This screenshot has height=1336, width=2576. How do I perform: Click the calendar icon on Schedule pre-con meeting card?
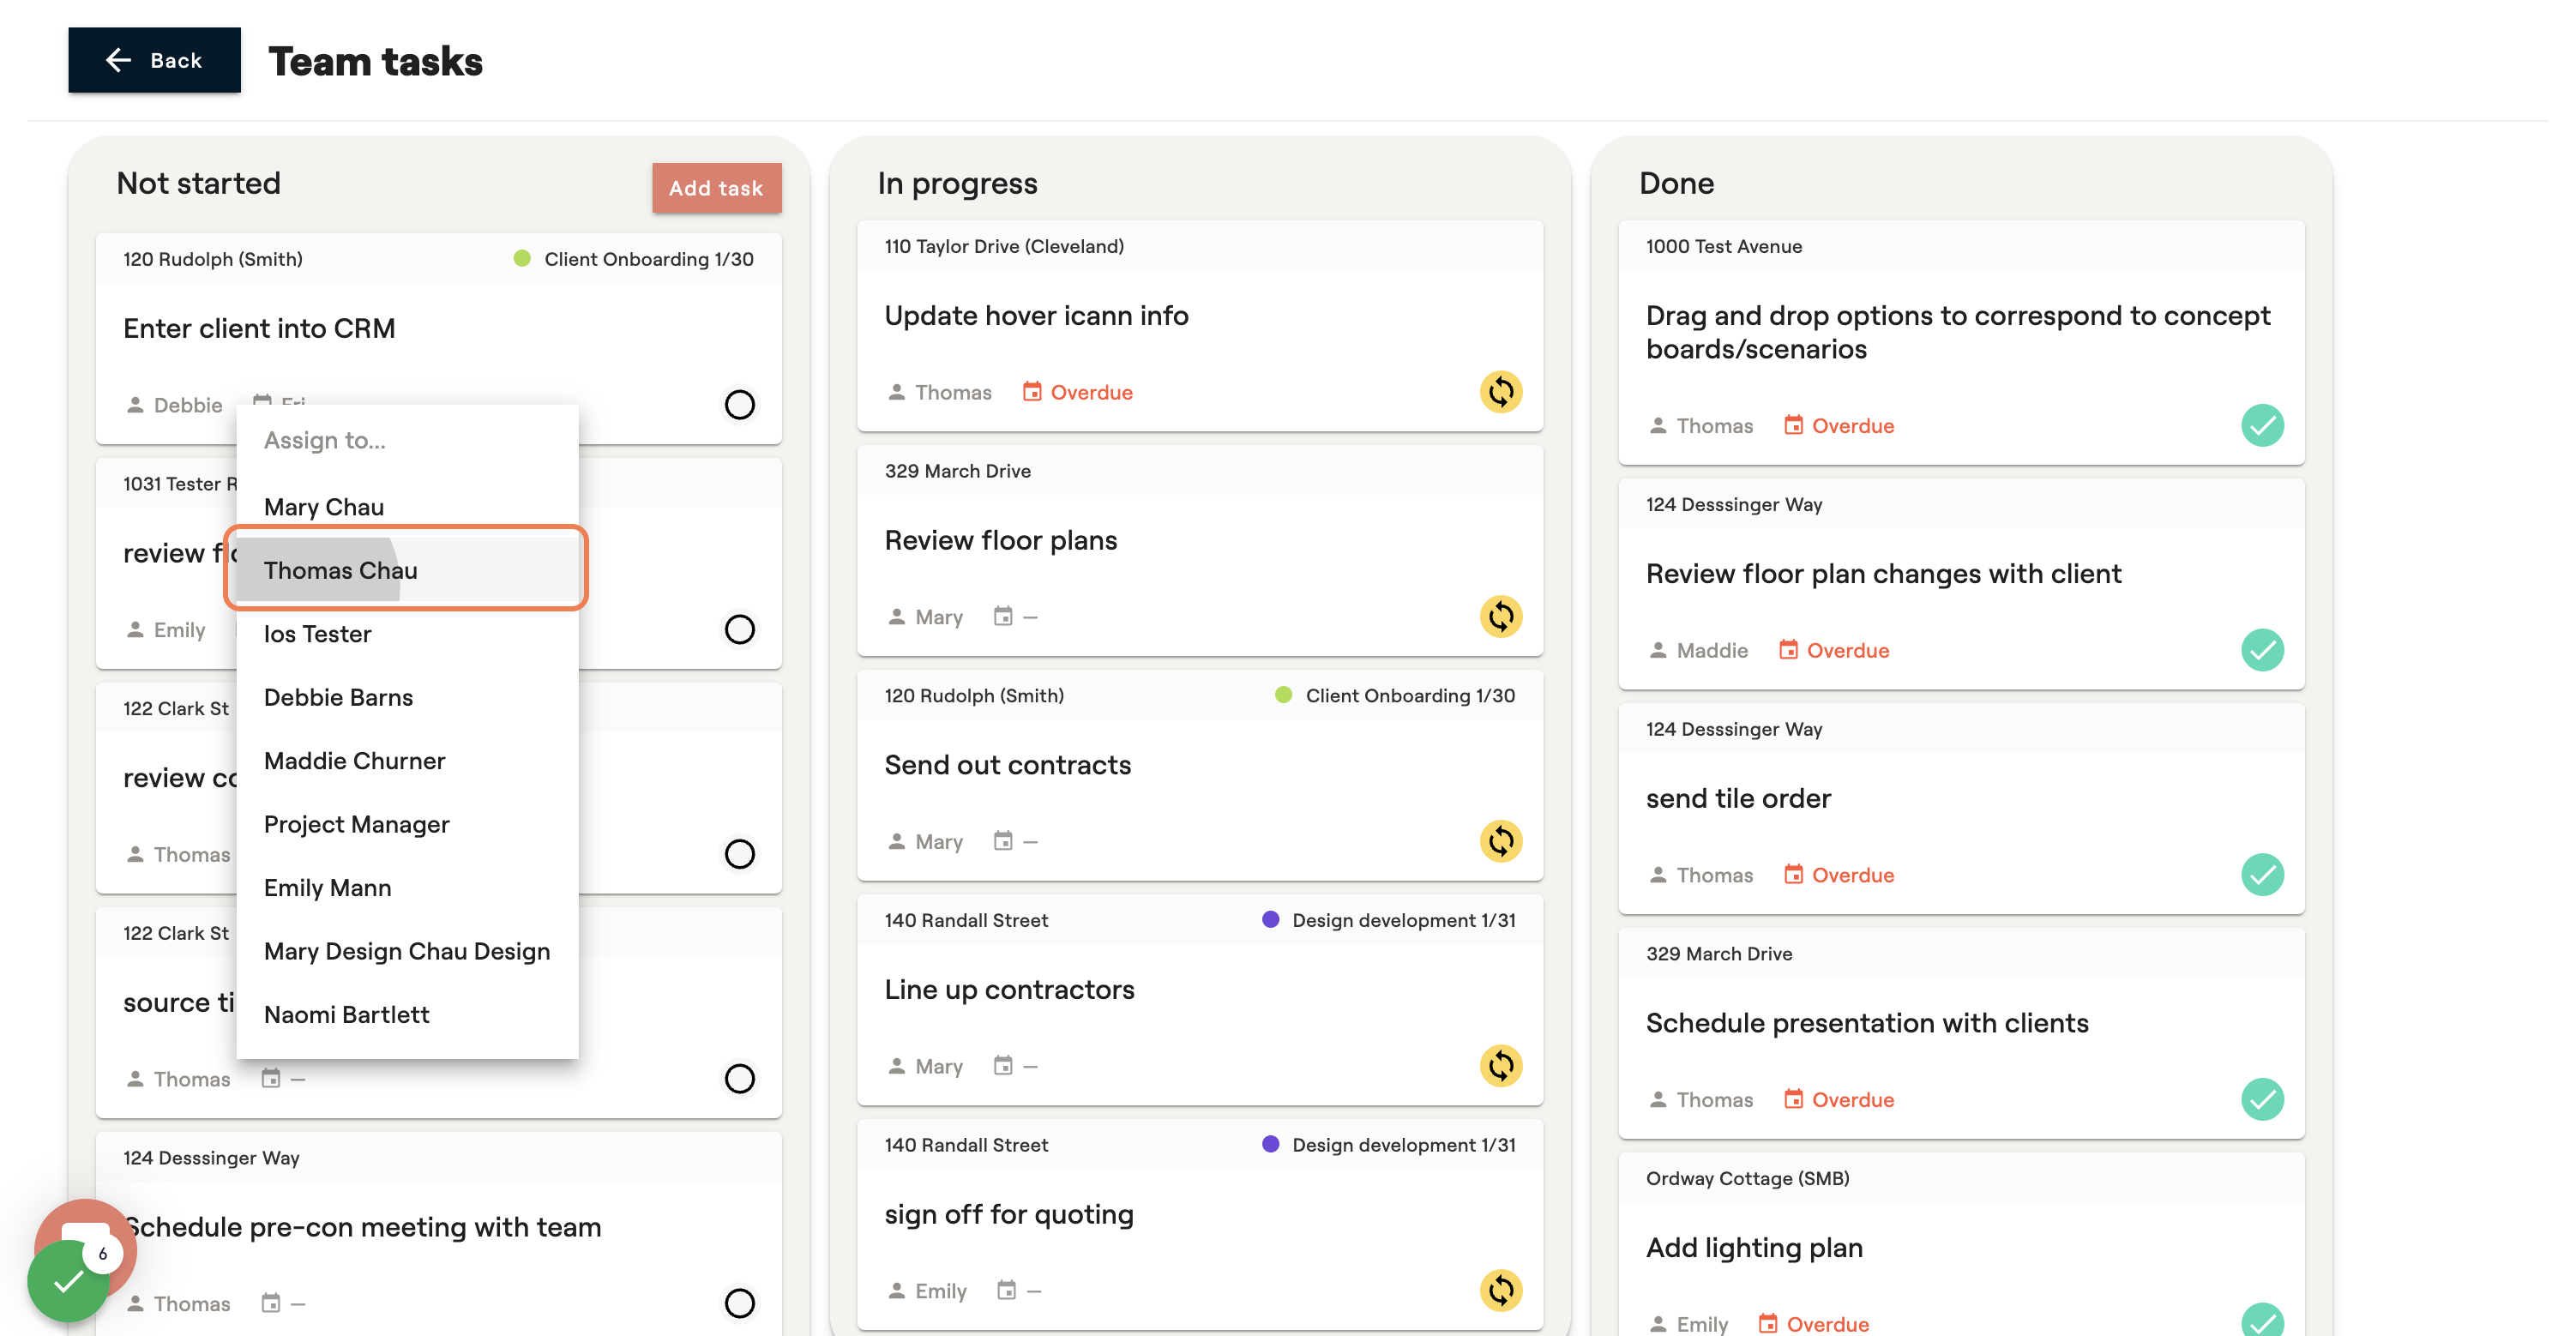(271, 1303)
